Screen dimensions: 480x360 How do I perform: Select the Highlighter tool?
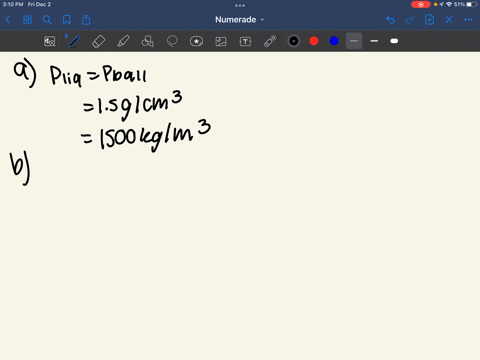tap(123, 41)
